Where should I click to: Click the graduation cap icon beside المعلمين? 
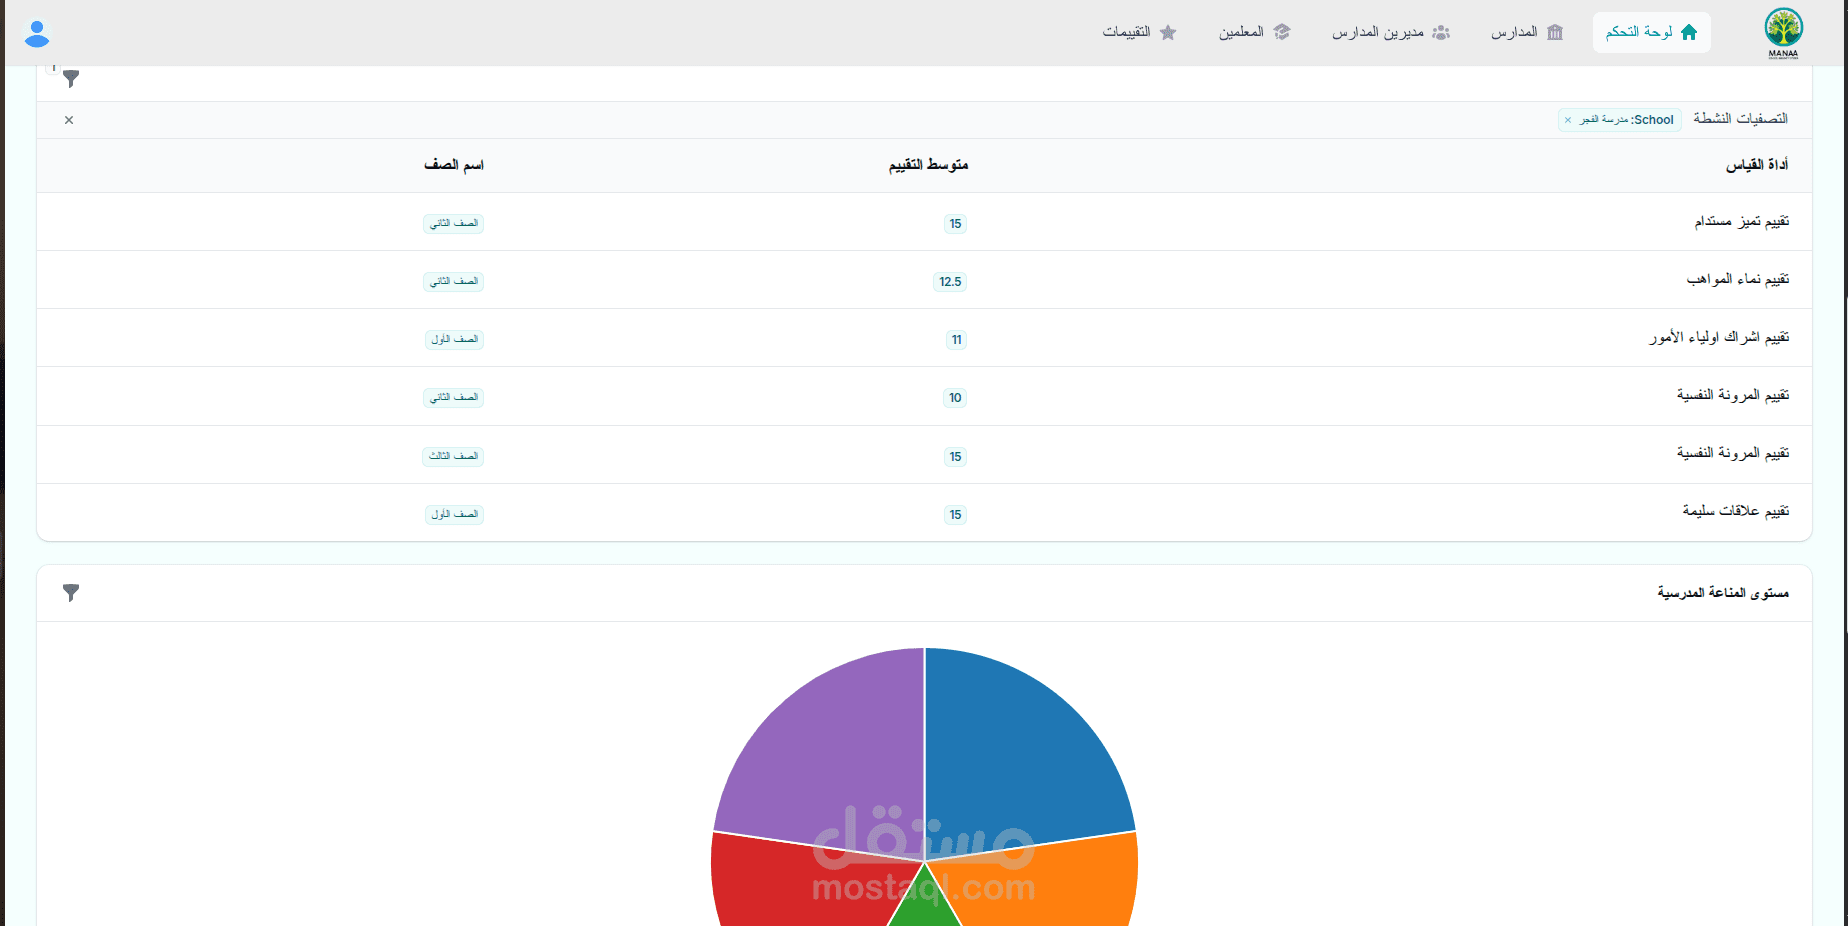[x=1282, y=32]
